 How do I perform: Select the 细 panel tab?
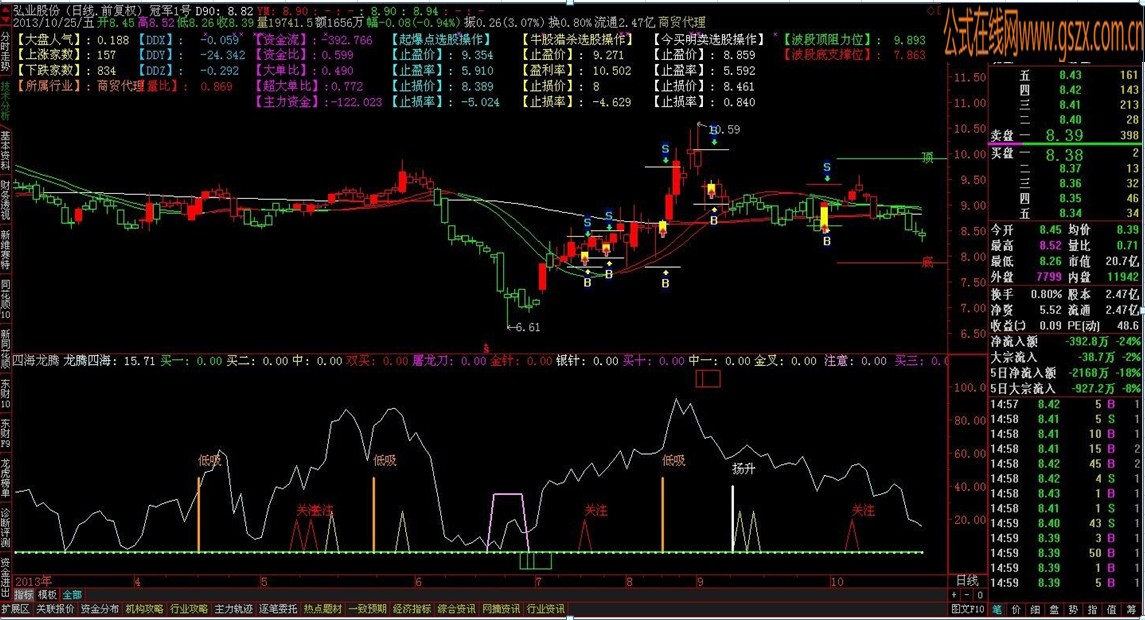1035,609
